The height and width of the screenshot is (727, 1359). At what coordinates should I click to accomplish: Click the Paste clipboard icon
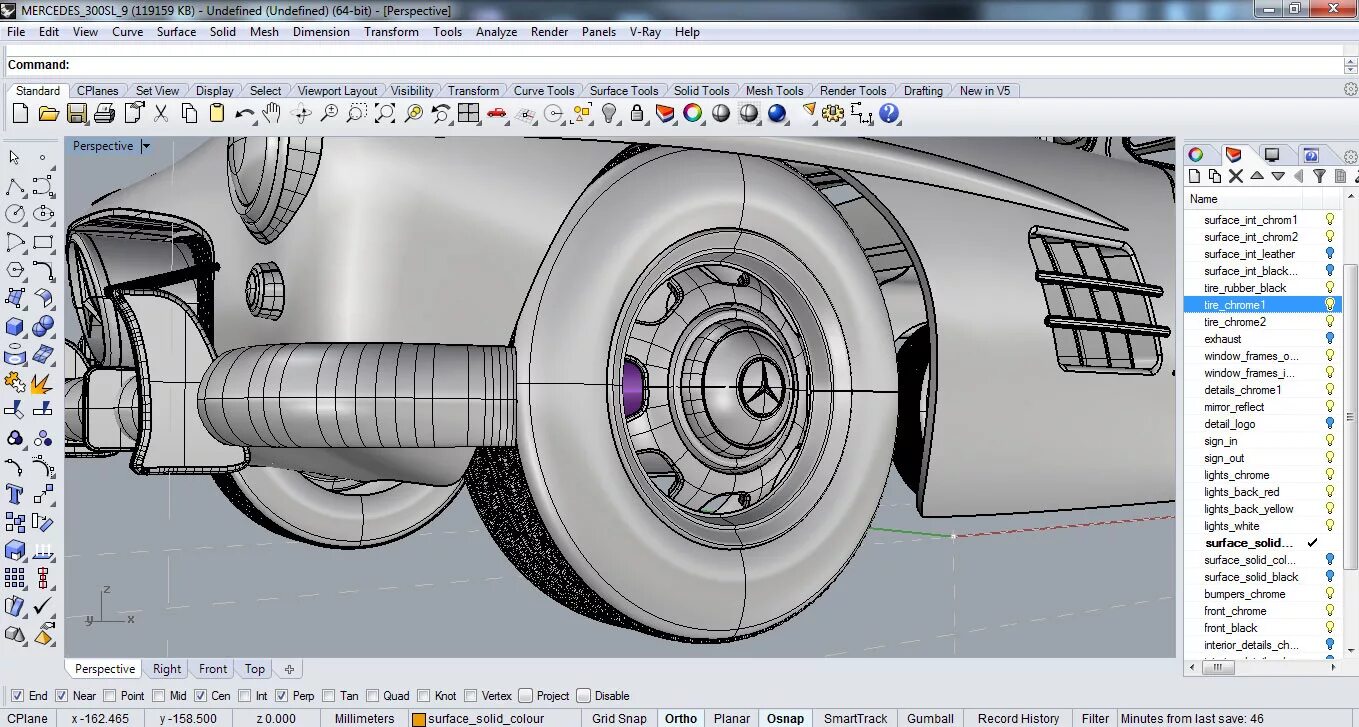click(x=217, y=114)
